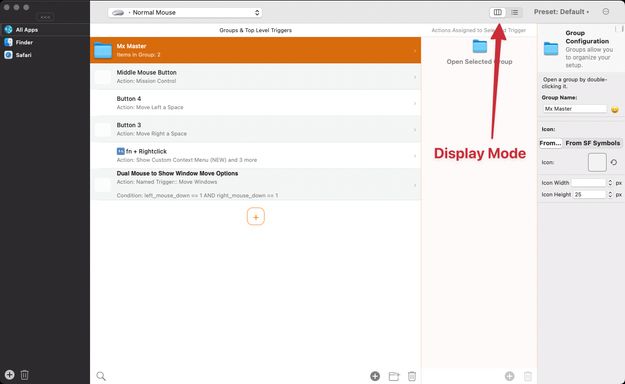Expand the chevron on the Middle Mouse Button row
The image size is (625, 384).
click(x=415, y=77)
